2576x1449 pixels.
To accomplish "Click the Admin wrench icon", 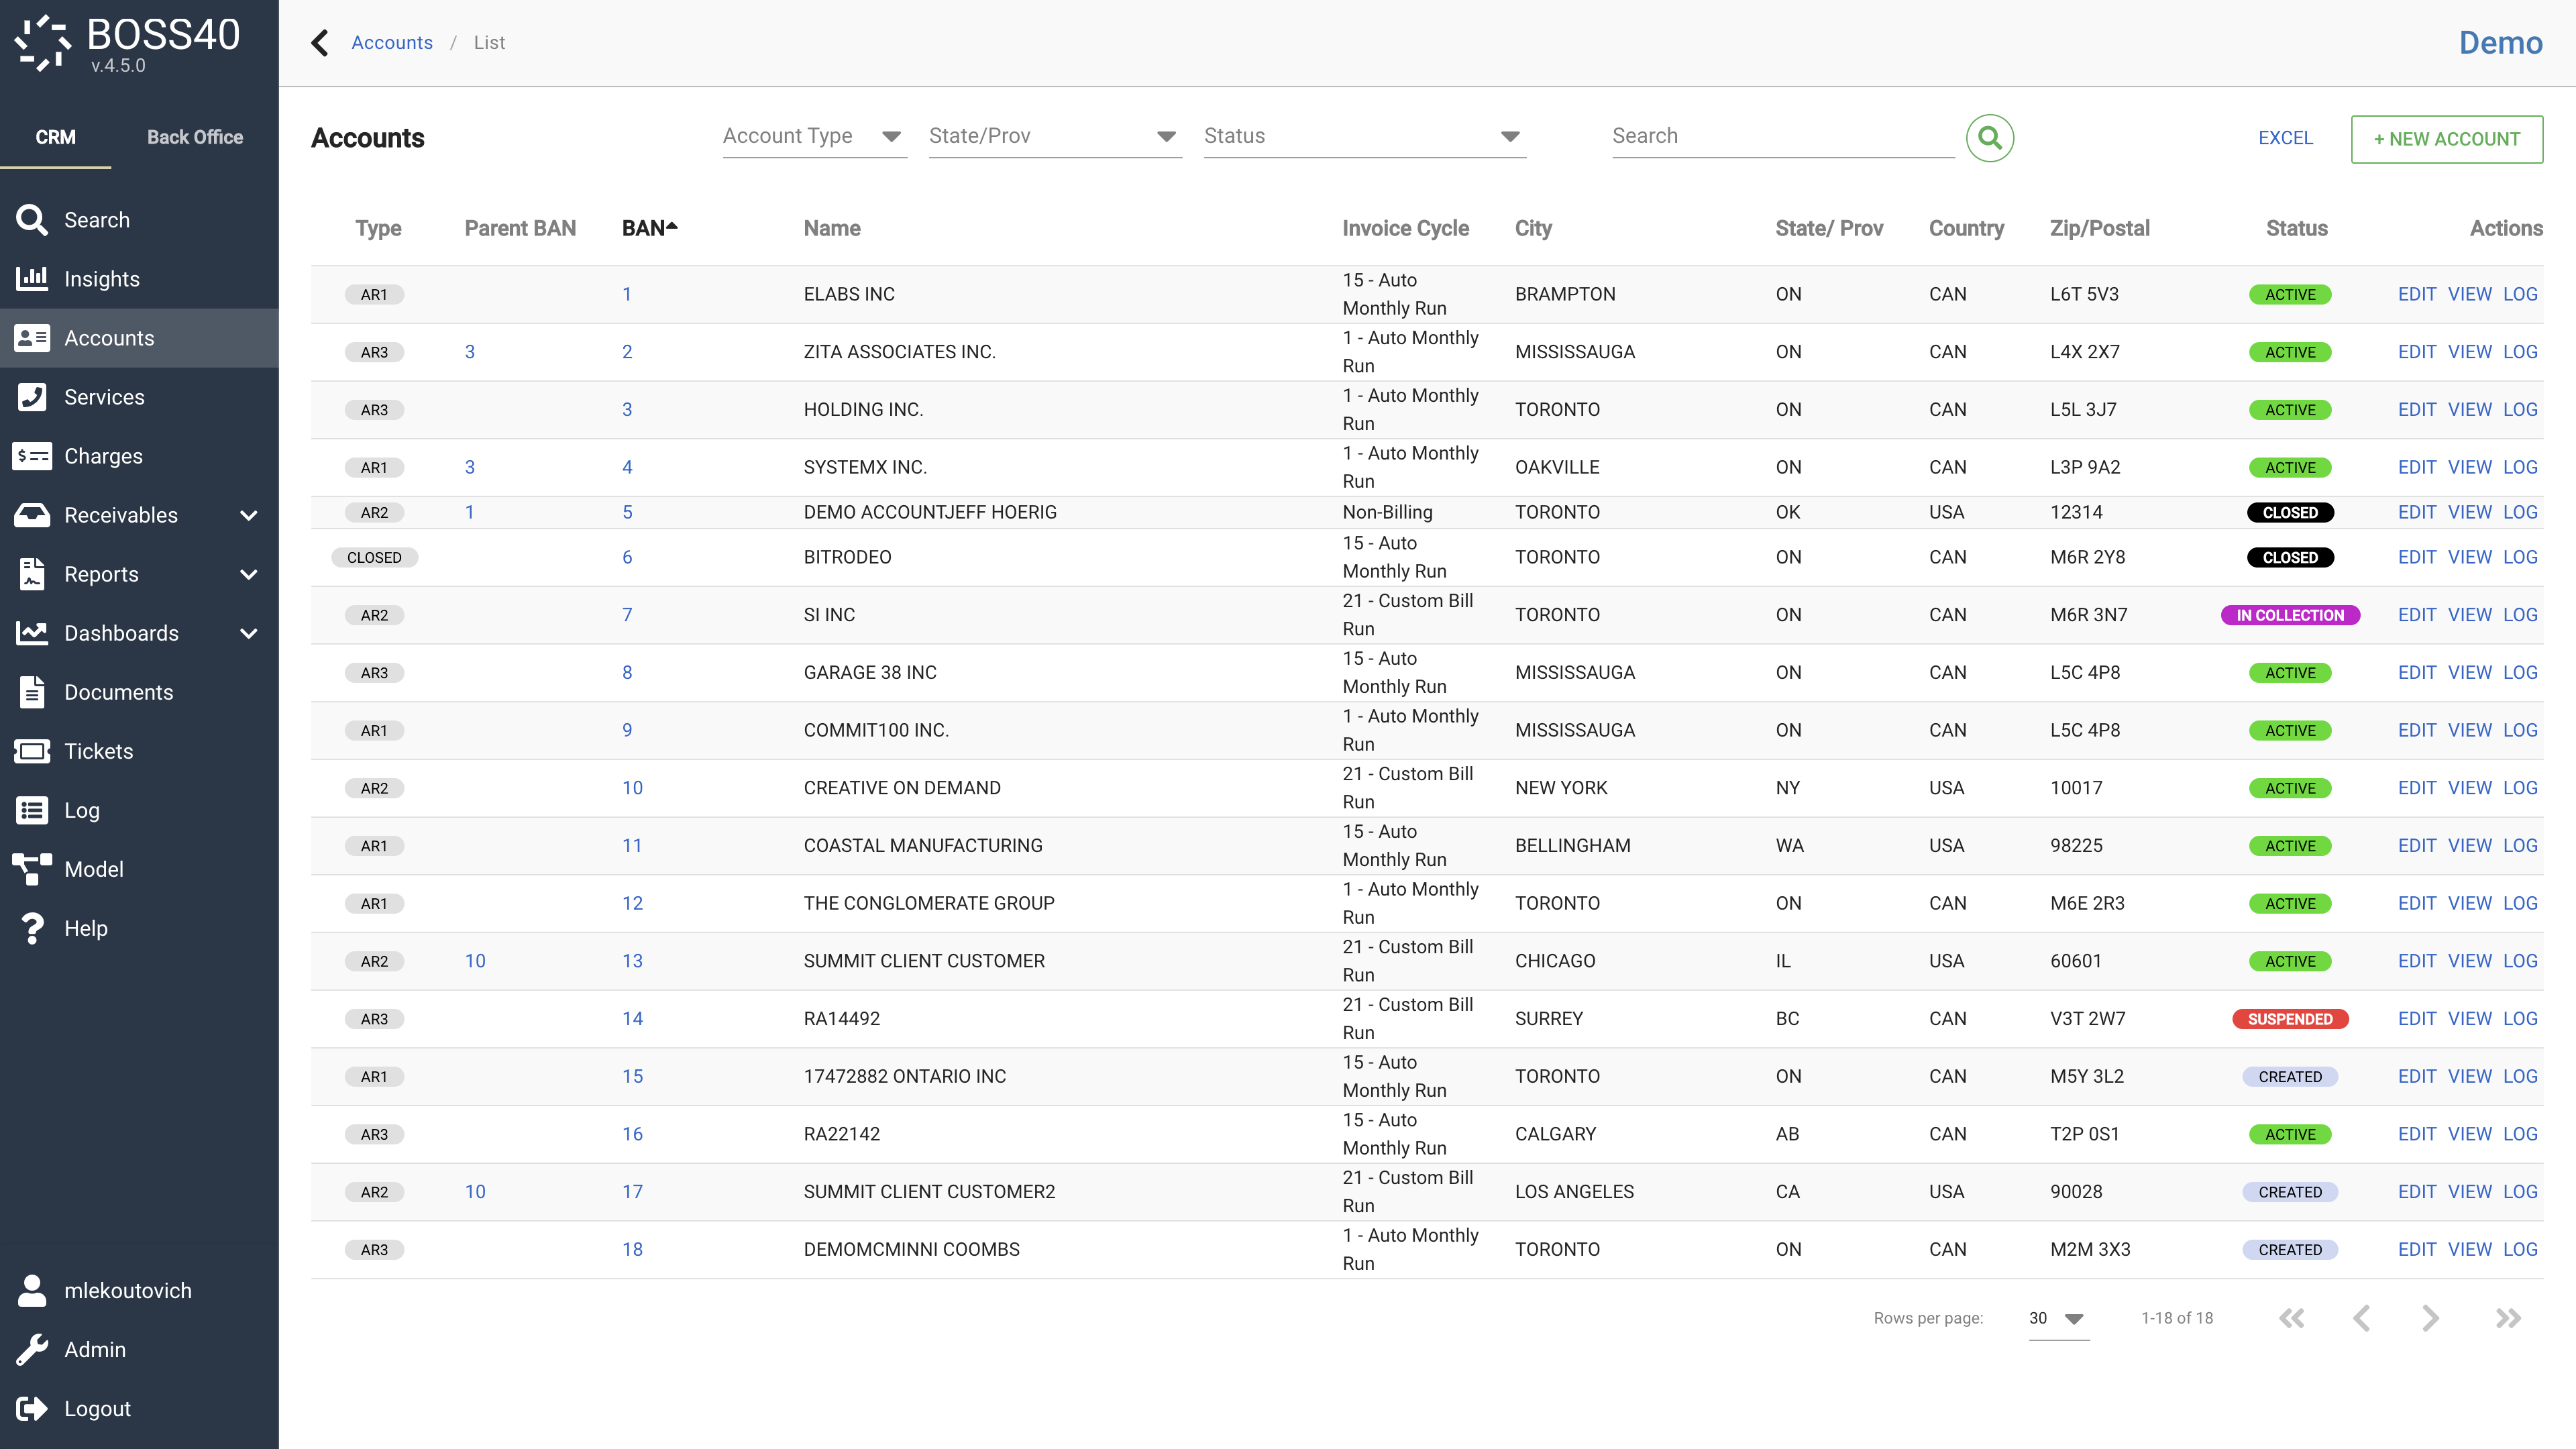I will pyautogui.click(x=32, y=1349).
